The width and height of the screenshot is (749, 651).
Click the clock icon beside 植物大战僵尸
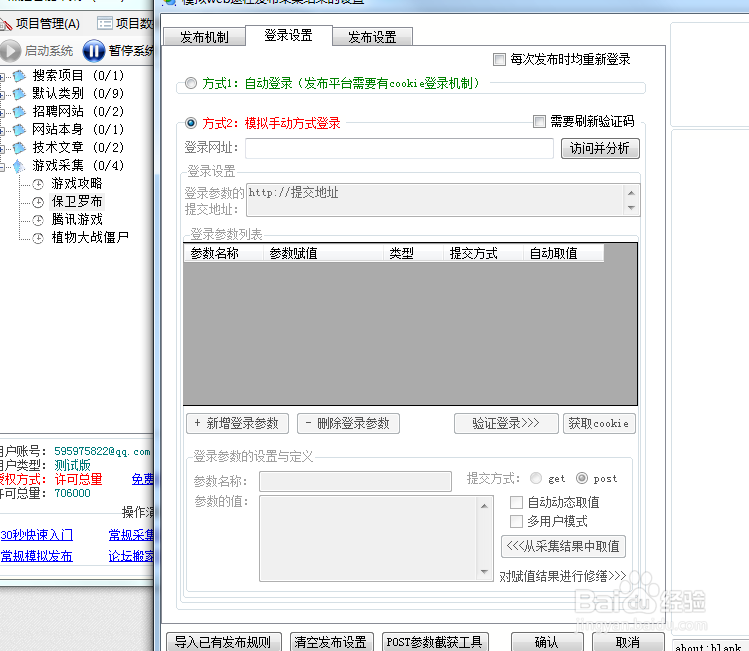pyautogui.click(x=38, y=238)
